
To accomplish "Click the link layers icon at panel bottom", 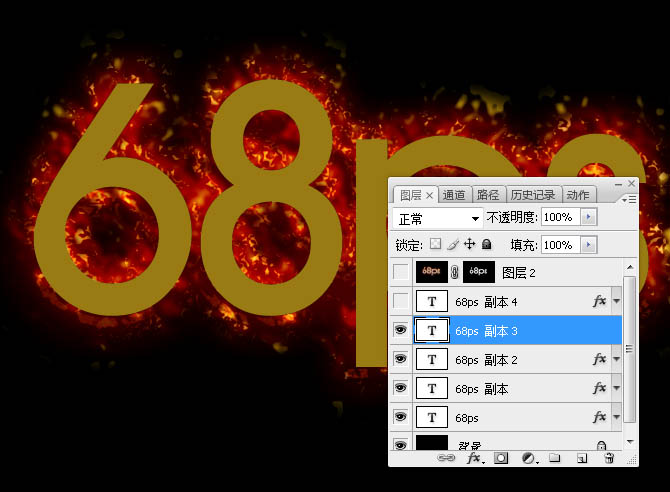I will pyautogui.click(x=446, y=458).
